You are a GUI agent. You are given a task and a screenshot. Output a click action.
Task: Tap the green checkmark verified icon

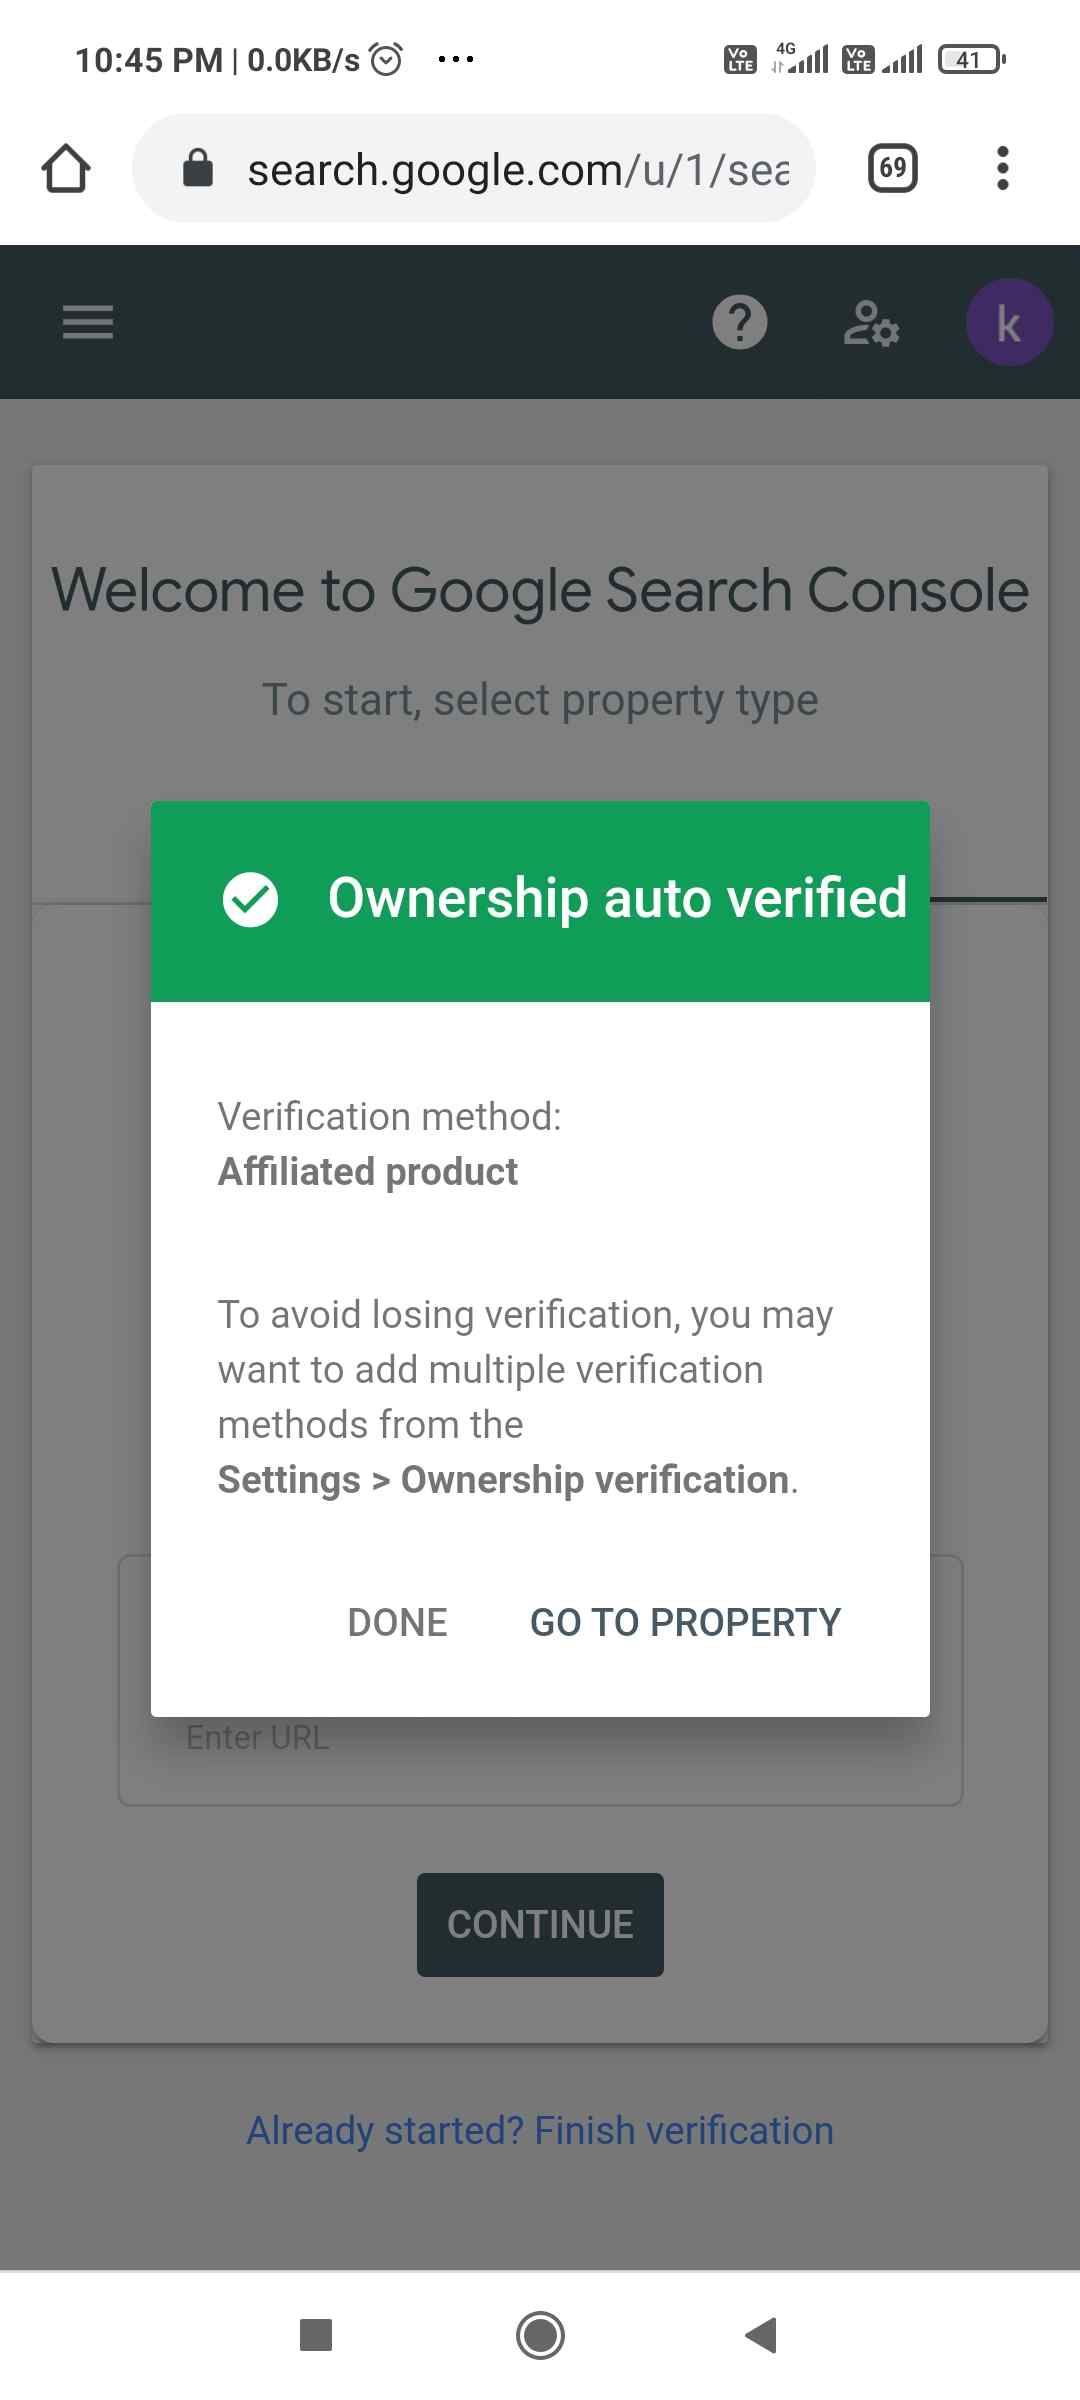pyautogui.click(x=250, y=899)
